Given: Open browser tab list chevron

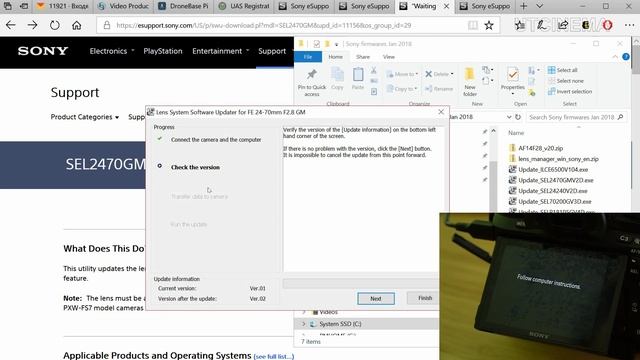Looking at the screenshot, I should click(539, 6).
